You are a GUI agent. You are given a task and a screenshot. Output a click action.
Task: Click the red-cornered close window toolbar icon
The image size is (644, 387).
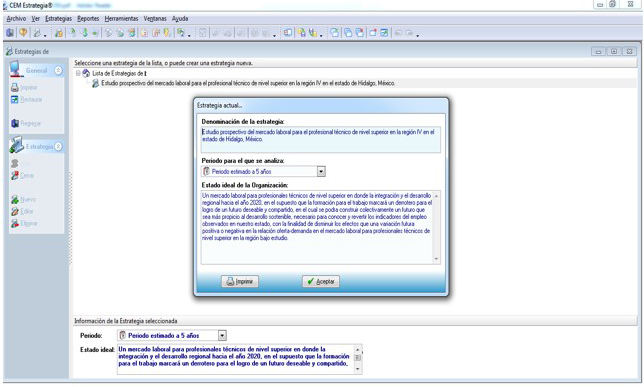(x=373, y=33)
